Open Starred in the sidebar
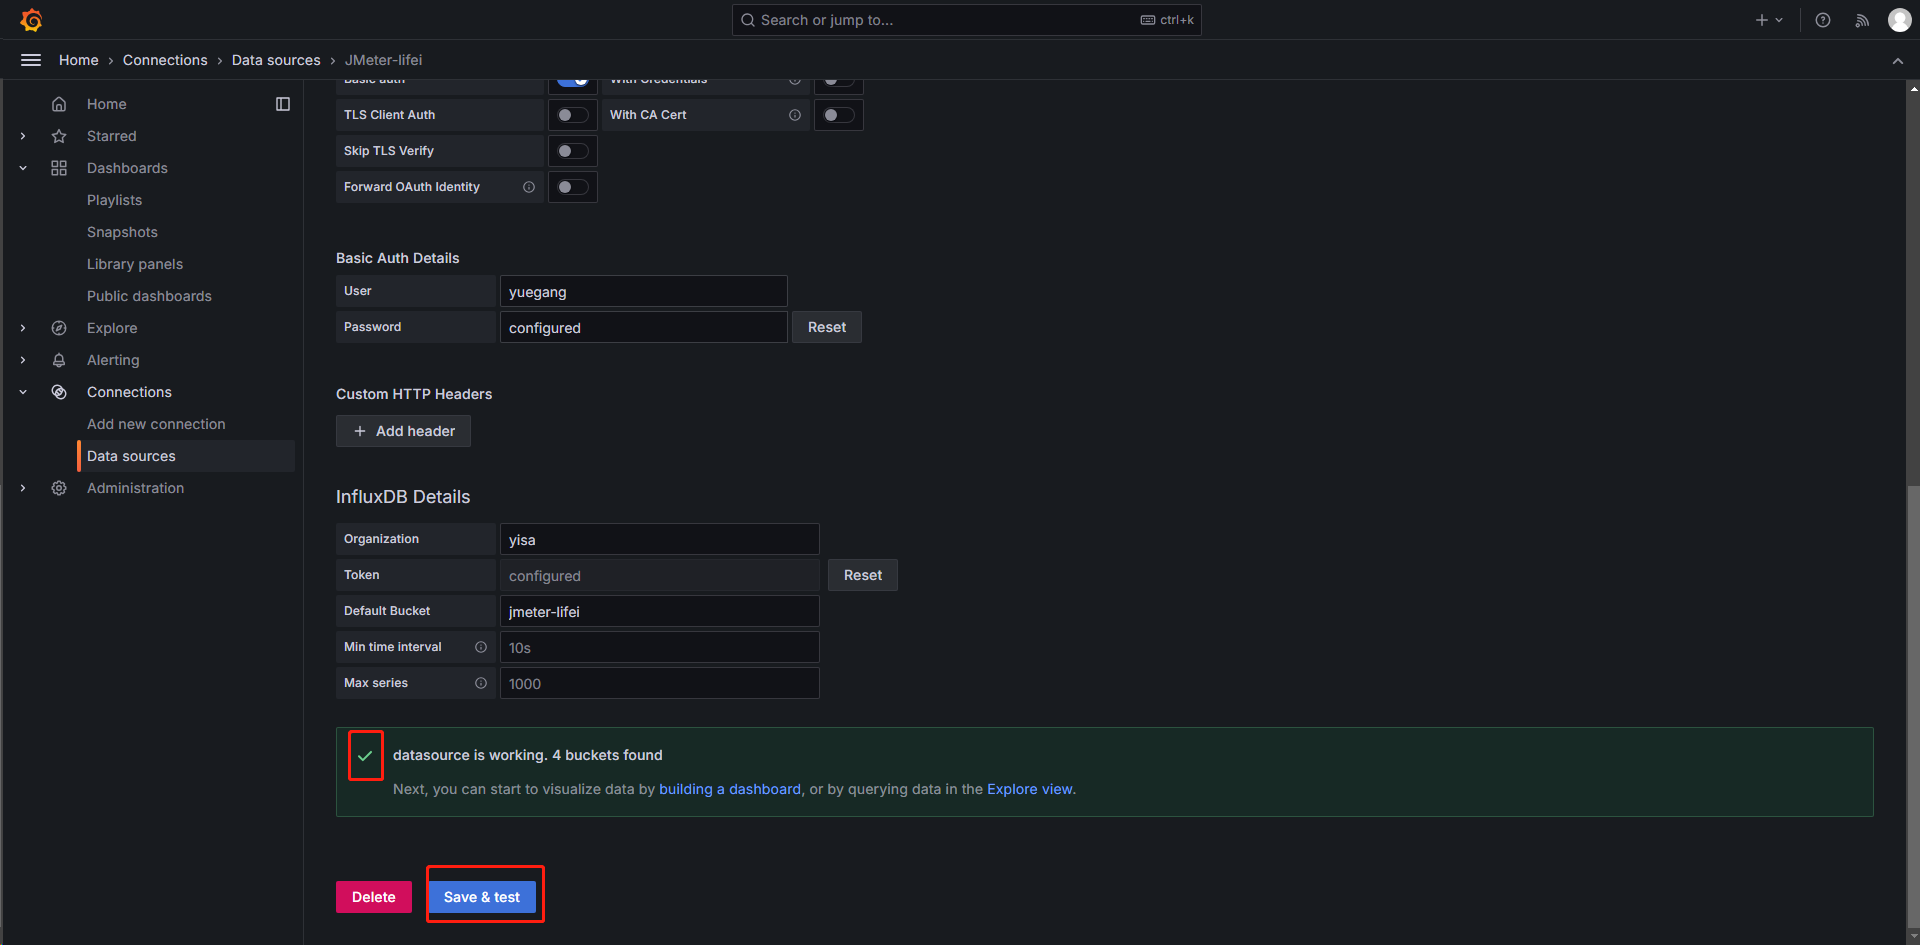Image resolution: width=1920 pixels, height=945 pixels. (x=112, y=136)
